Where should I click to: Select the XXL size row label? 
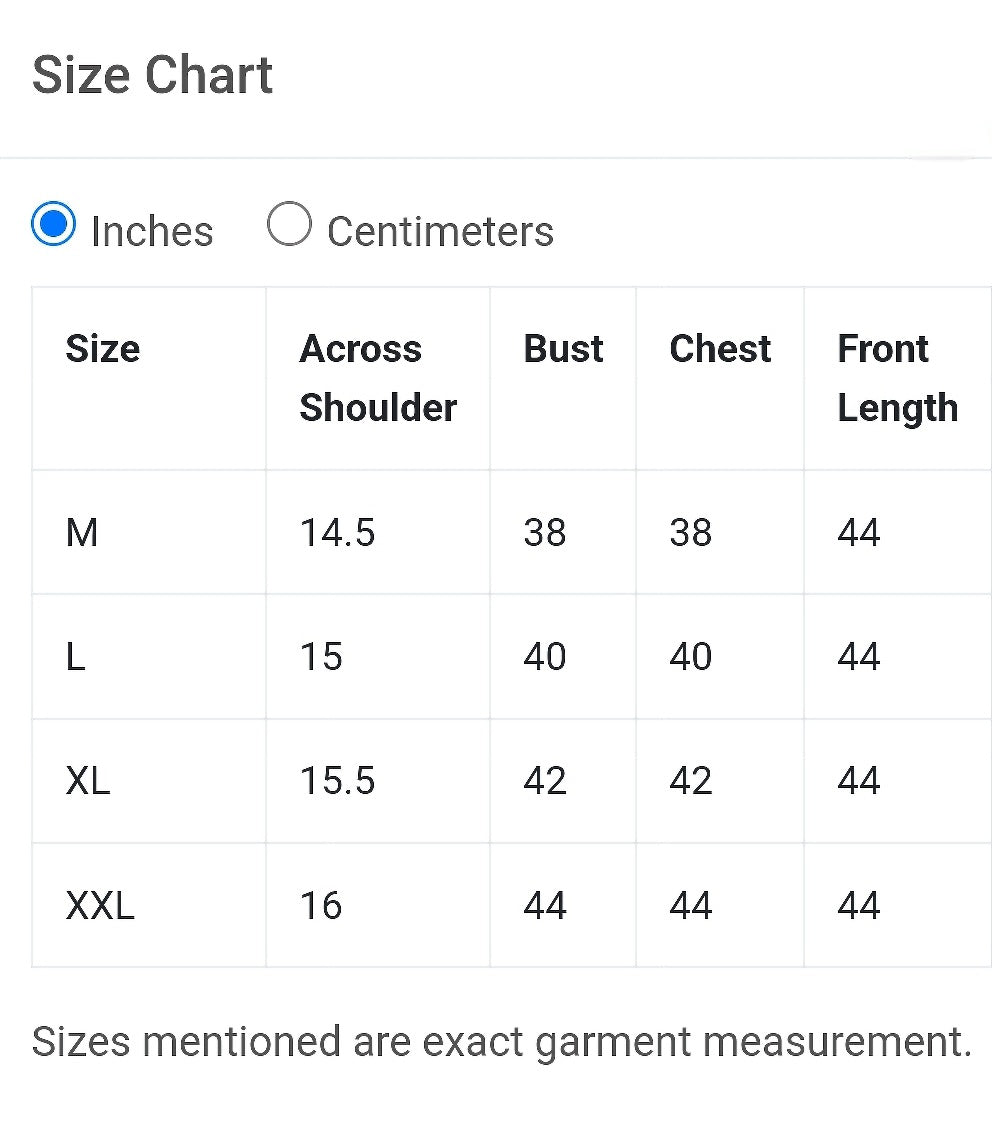pos(101,905)
